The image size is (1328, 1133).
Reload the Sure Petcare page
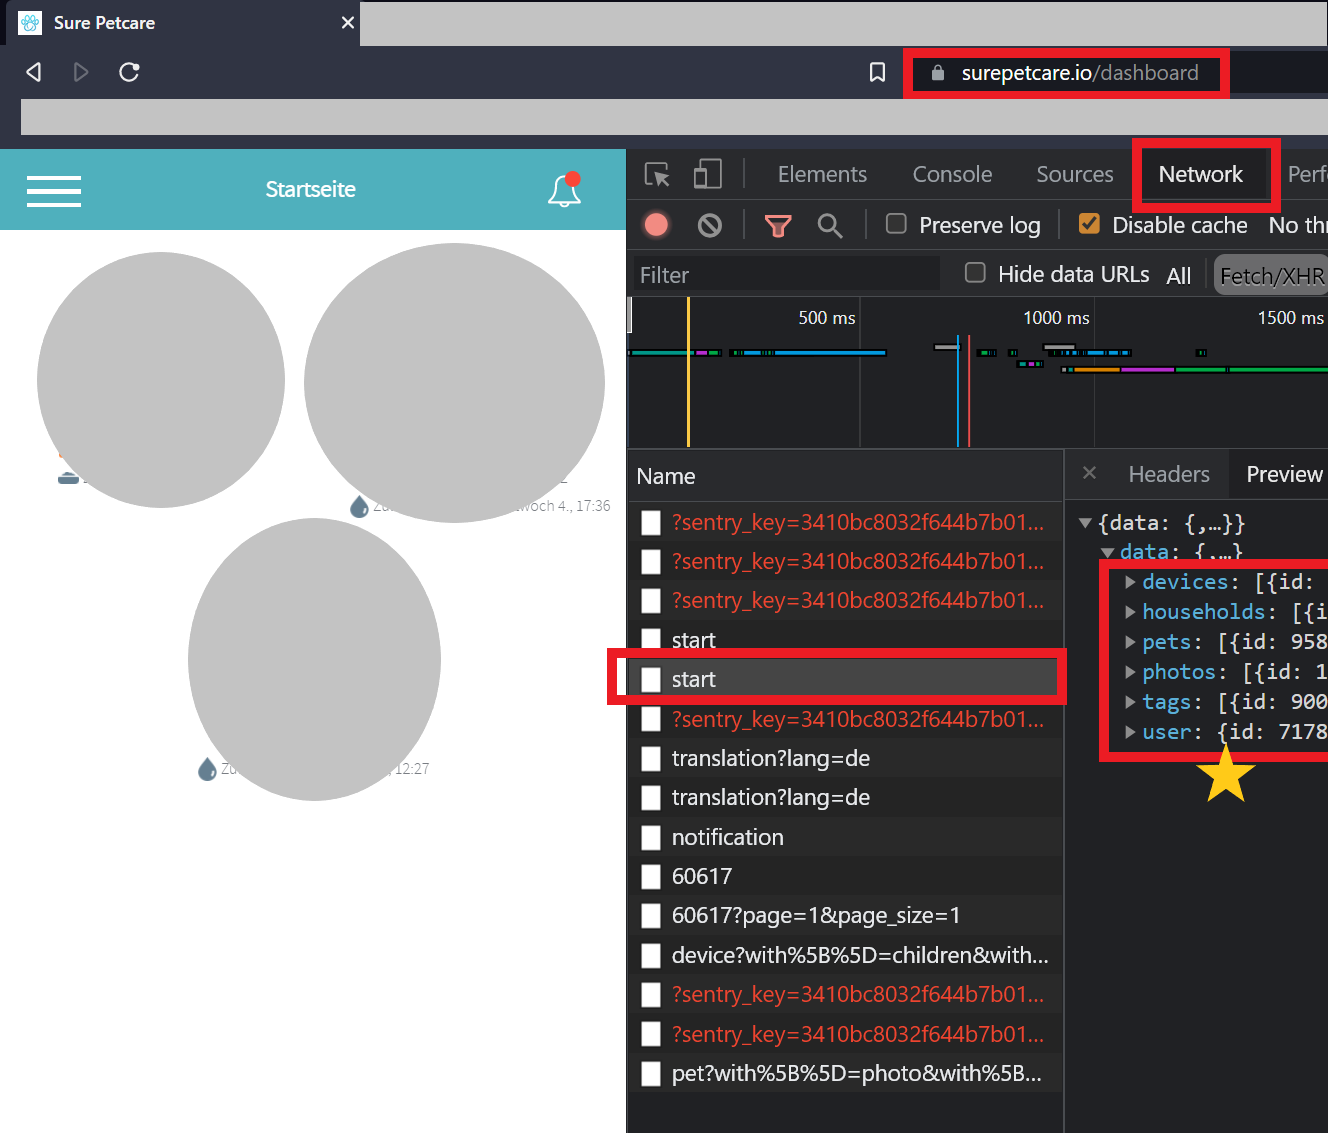[129, 72]
